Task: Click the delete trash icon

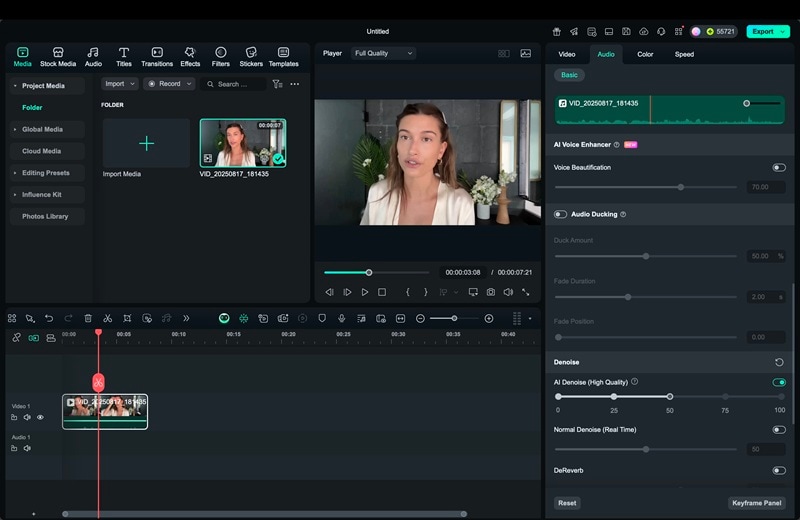Action: click(x=88, y=318)
